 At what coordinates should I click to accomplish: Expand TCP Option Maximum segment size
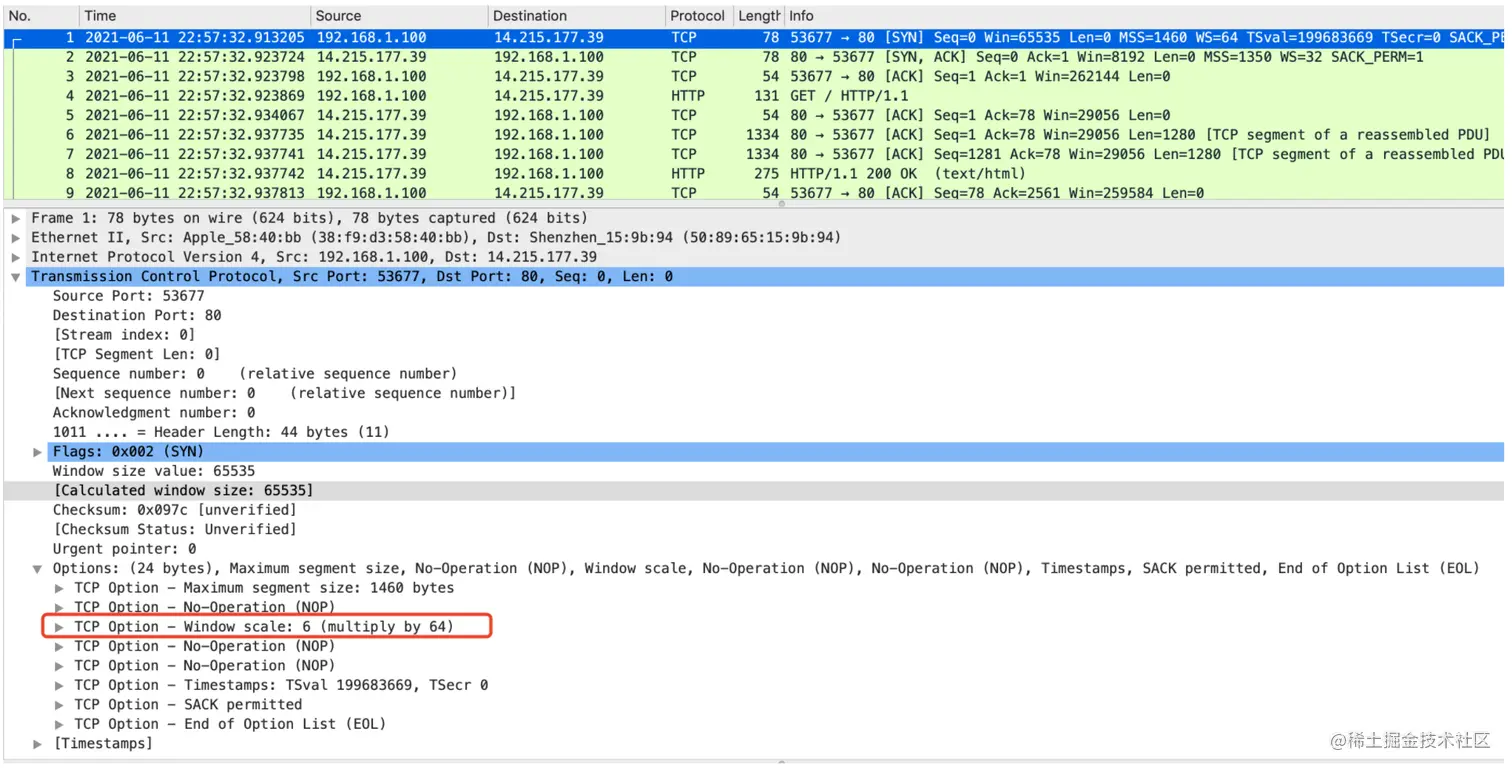[60, 588]
